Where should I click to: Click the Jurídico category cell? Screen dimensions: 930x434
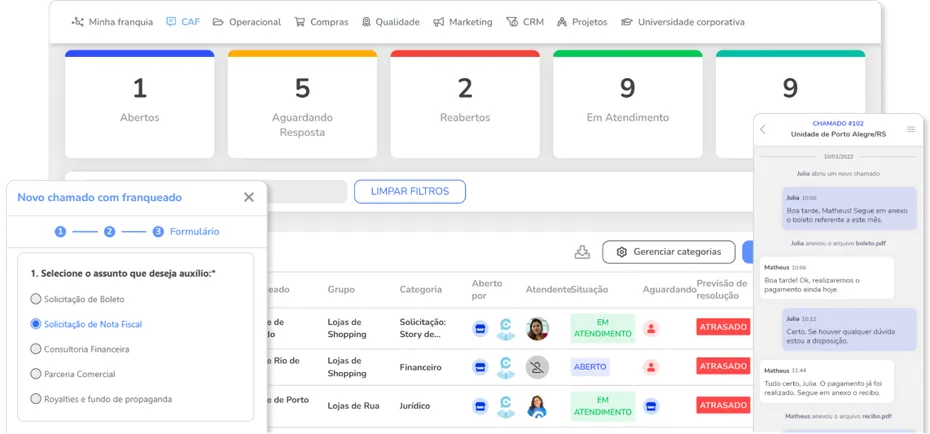415,406
